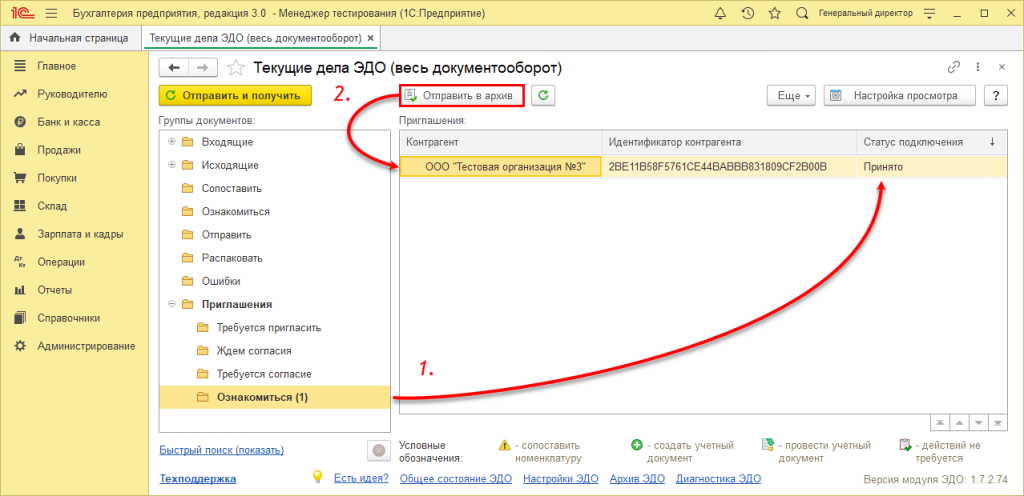Select the Сопоставить folder
Screen dimensions: 1024x496
tap(232, 189)
